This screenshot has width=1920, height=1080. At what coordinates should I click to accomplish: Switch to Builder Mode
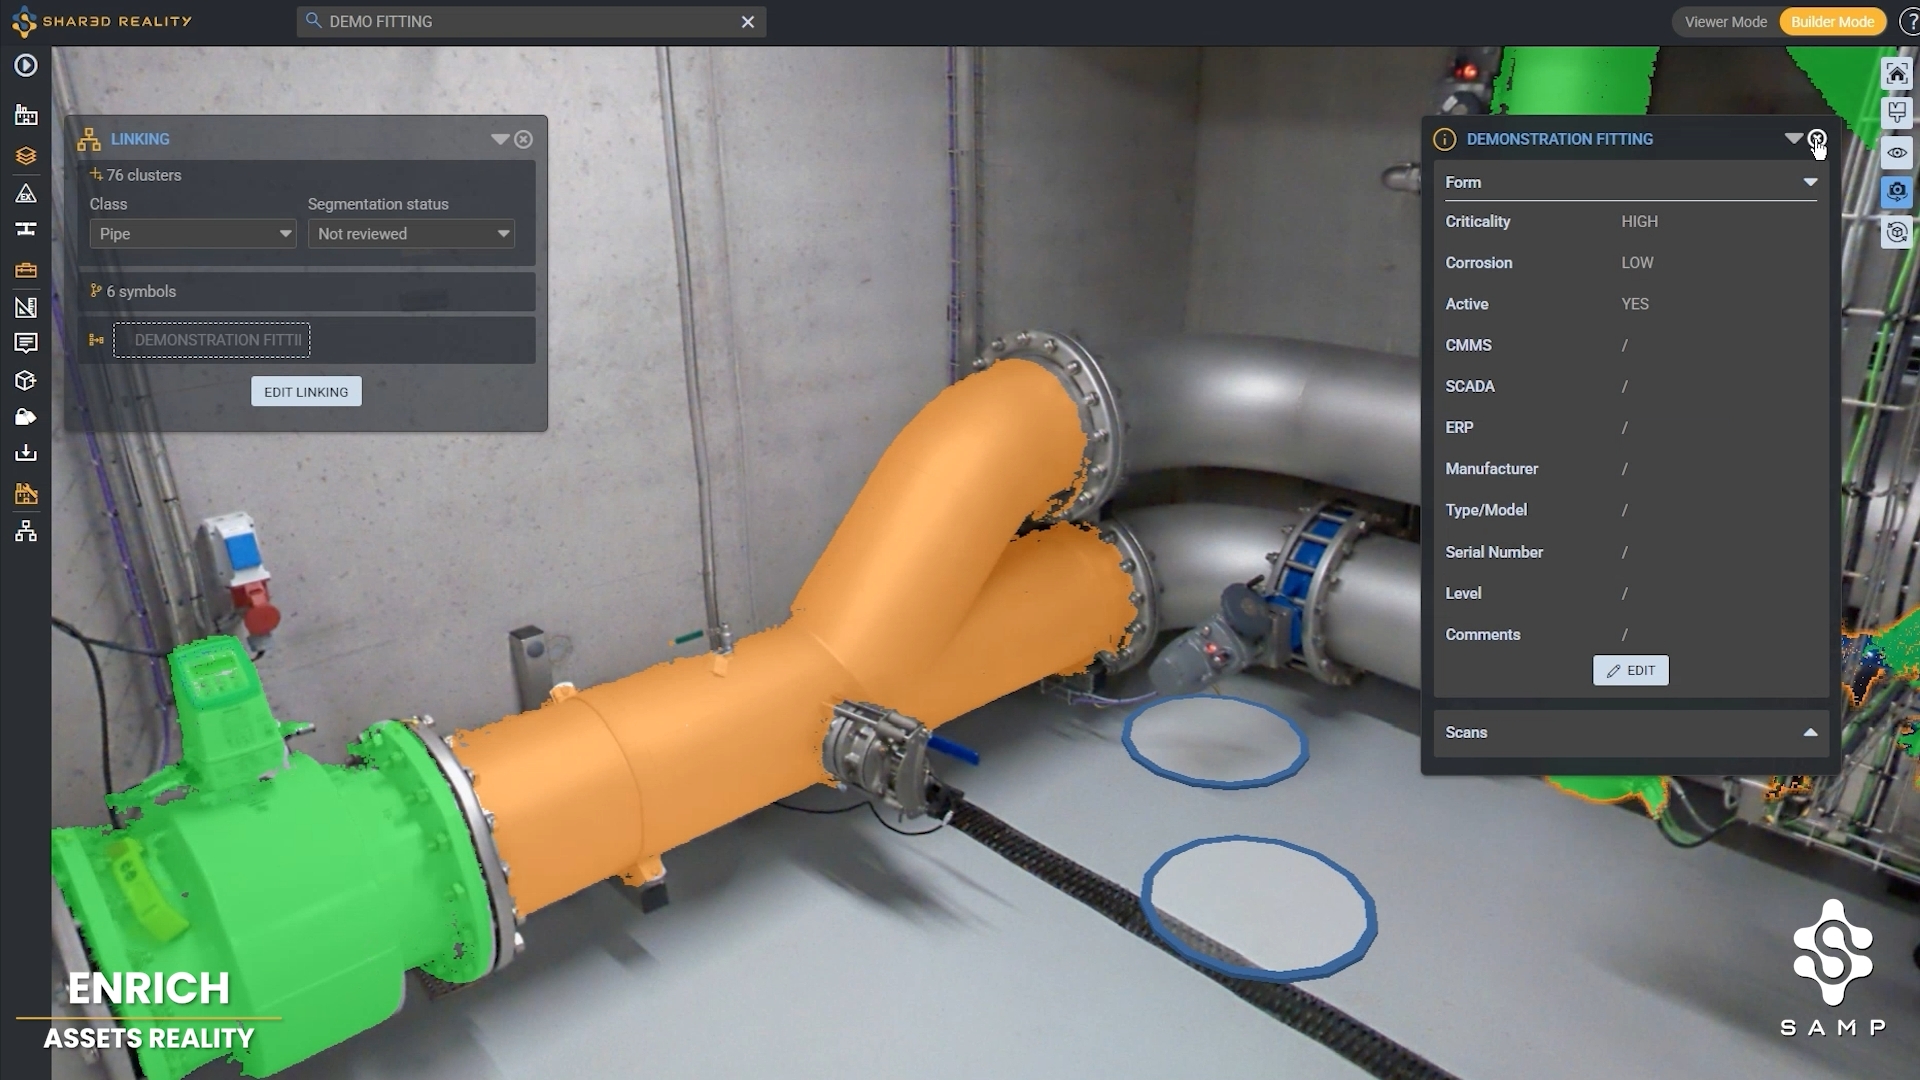[x=1832, y=22]
